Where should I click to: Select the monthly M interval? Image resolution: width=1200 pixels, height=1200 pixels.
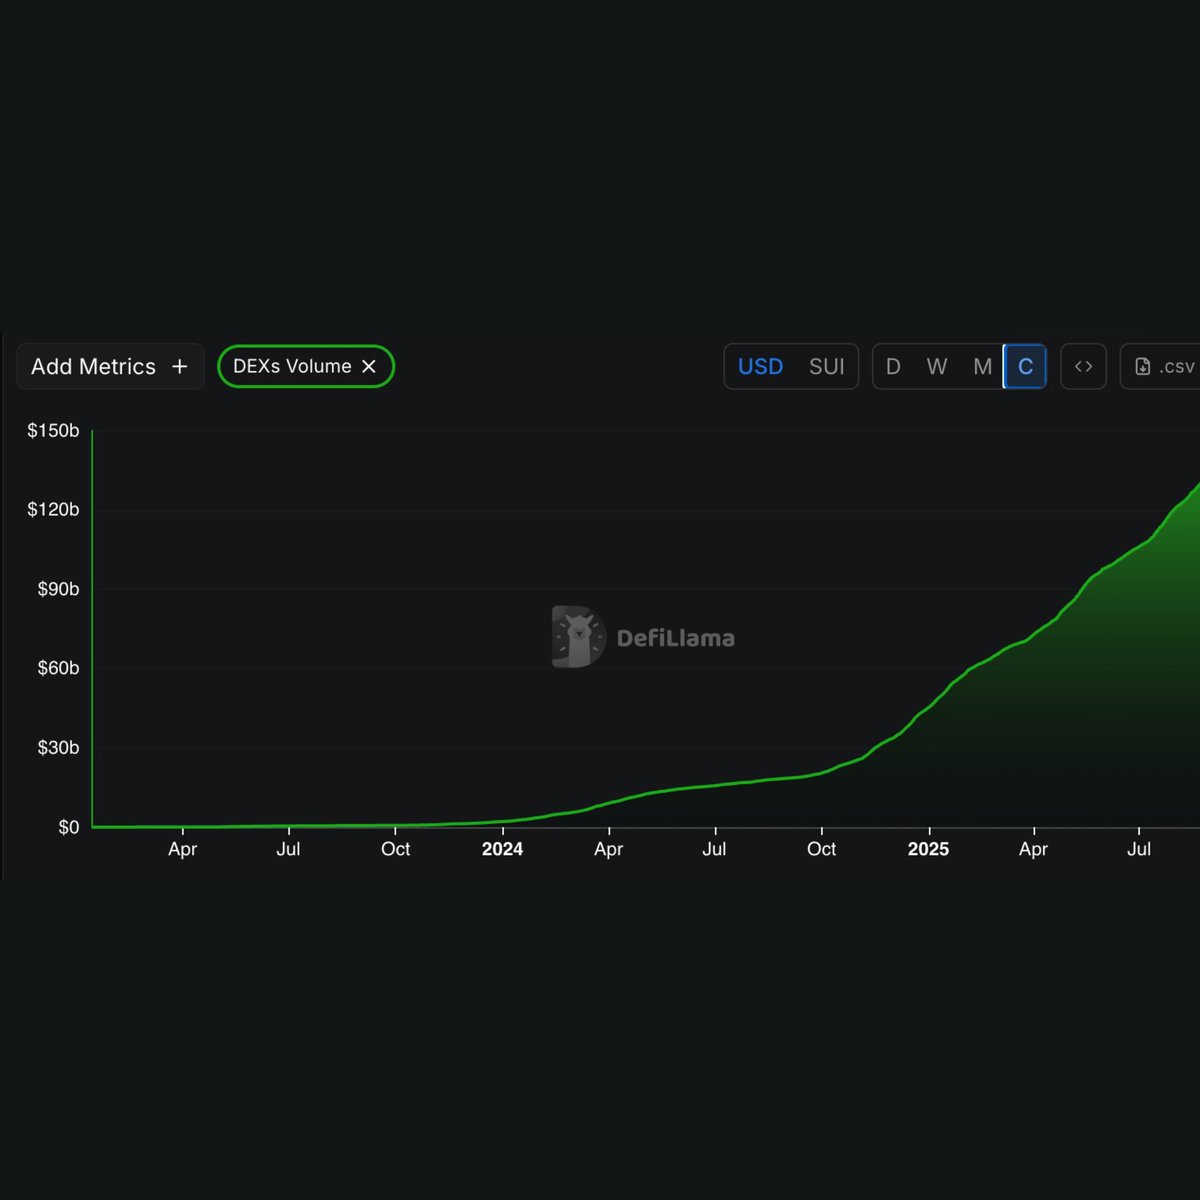point(982,367)
